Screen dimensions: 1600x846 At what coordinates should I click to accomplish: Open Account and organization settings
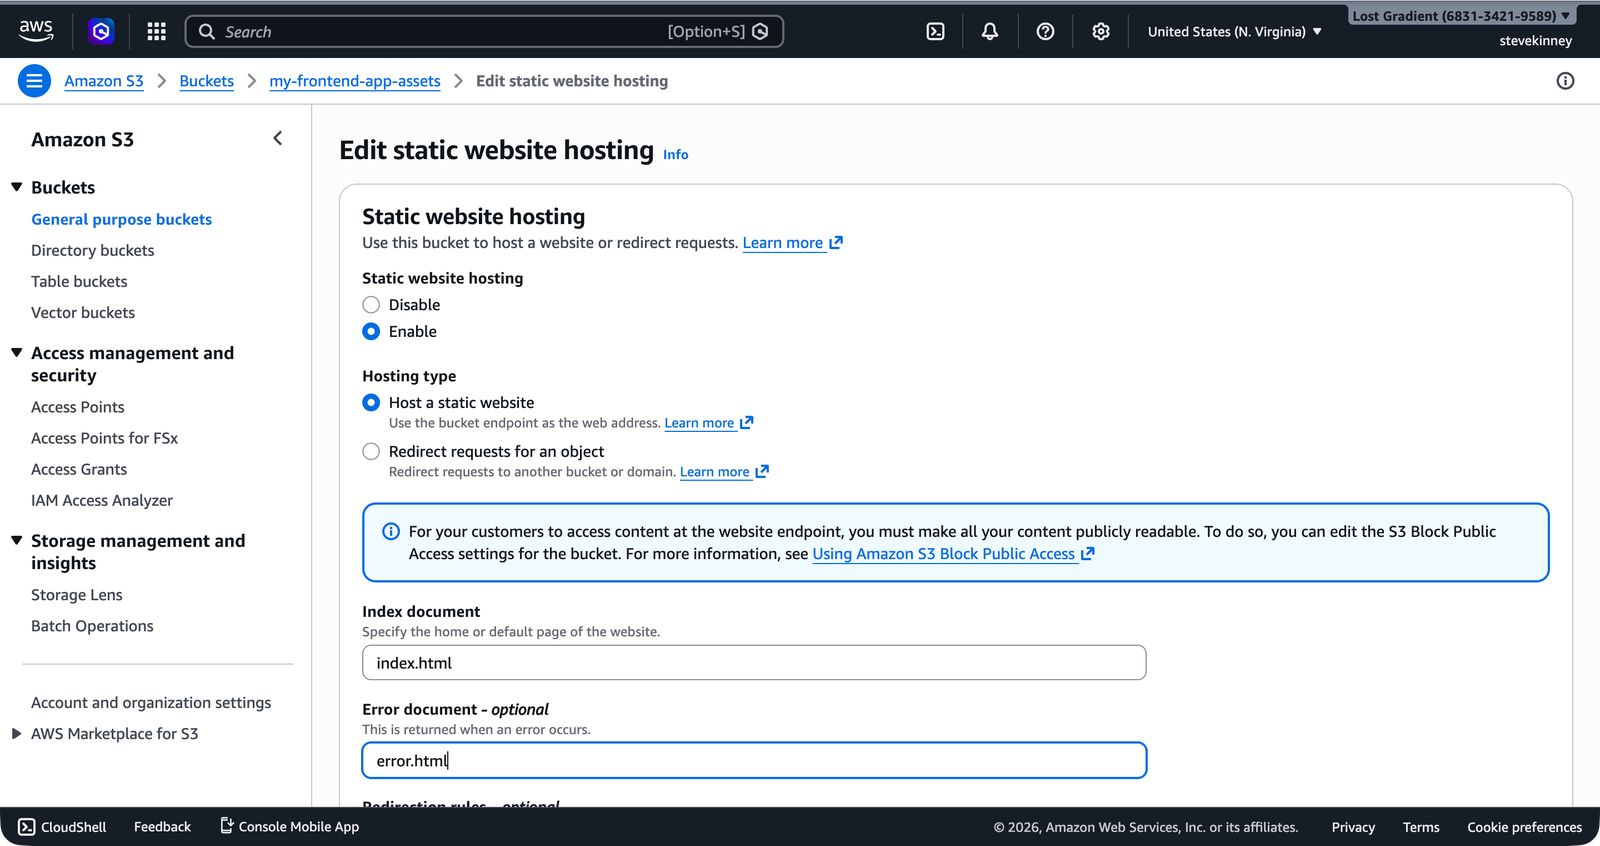pos(151,703)
